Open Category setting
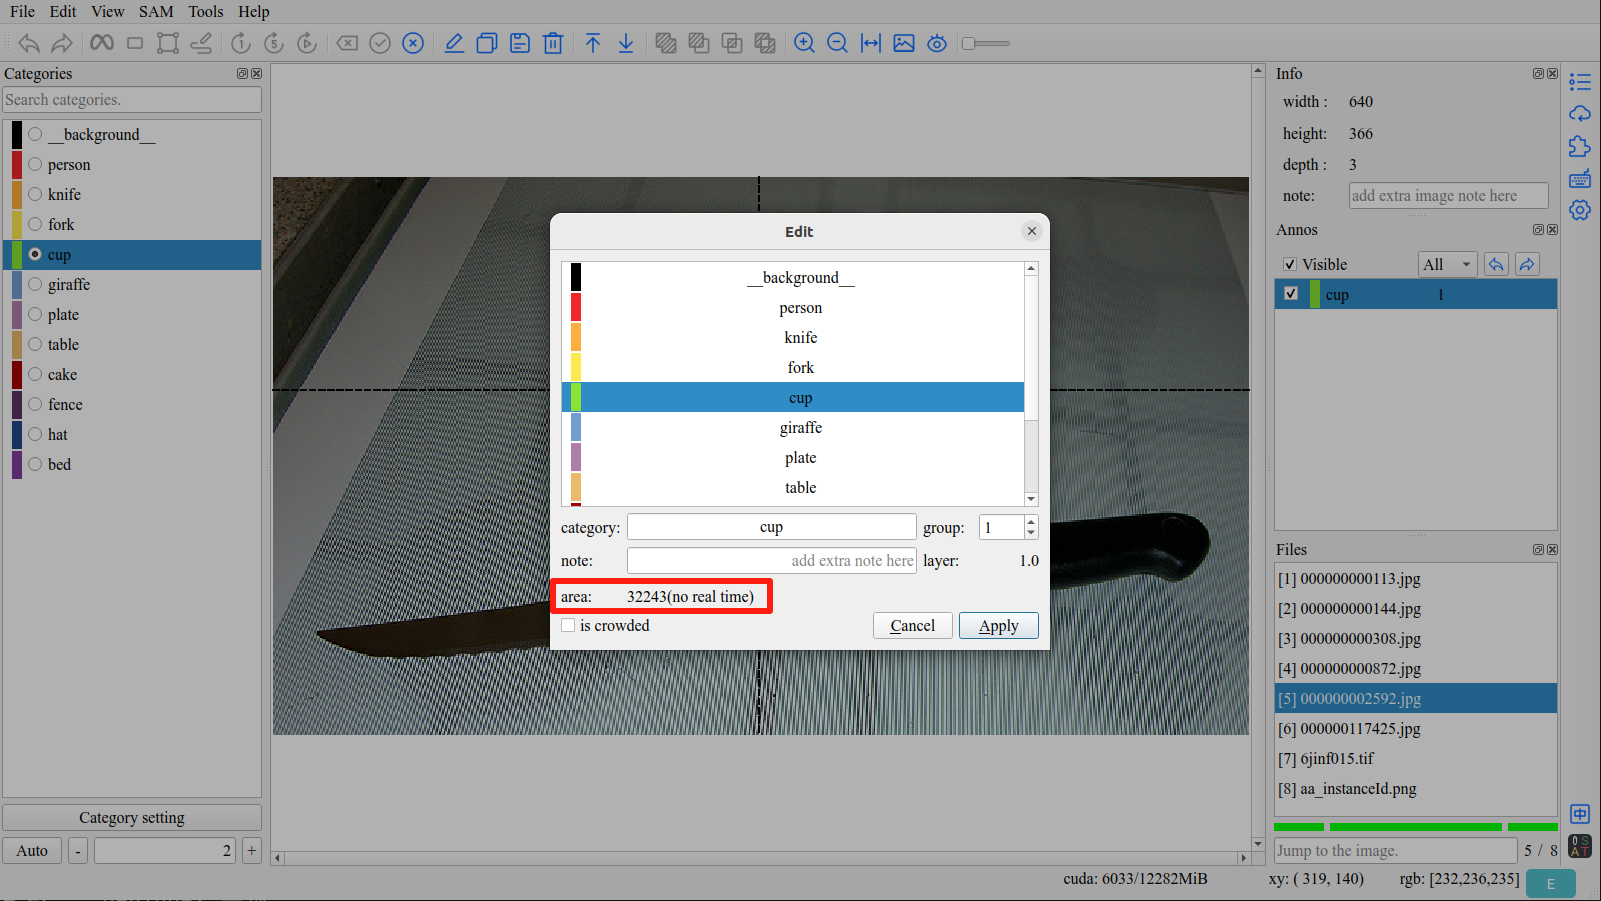The width and height of the screenshot is (1601, 901). tap(132, 818)
